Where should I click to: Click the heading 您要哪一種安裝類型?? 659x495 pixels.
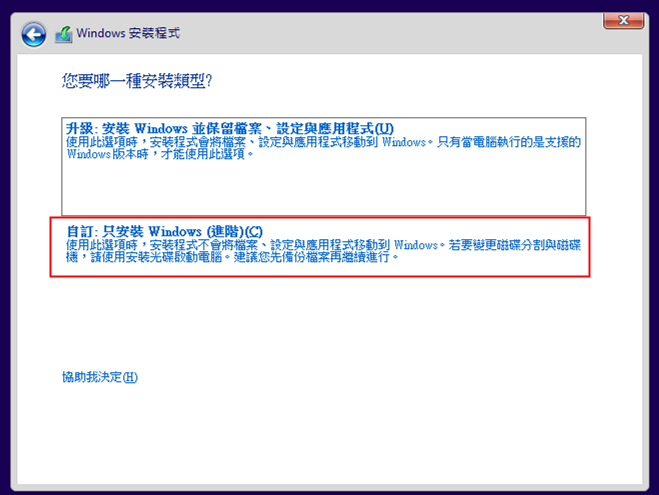click(x=137, y=81)
